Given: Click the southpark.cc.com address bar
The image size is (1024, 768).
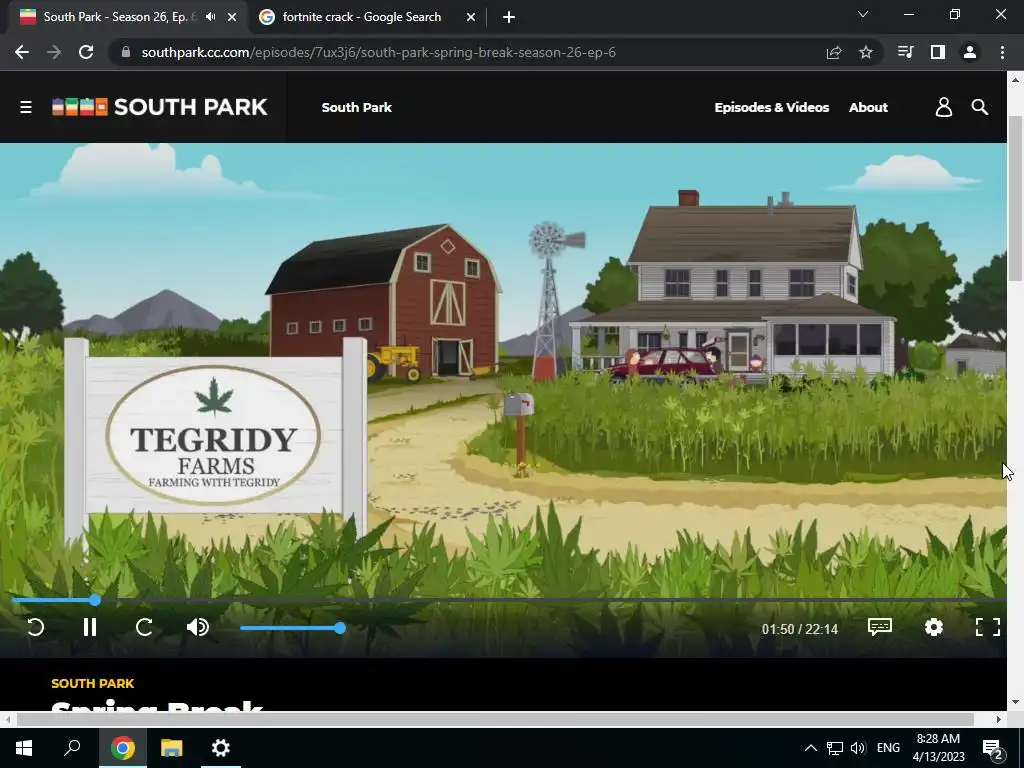Looking at the screenshot, I should tap(379, 52).
